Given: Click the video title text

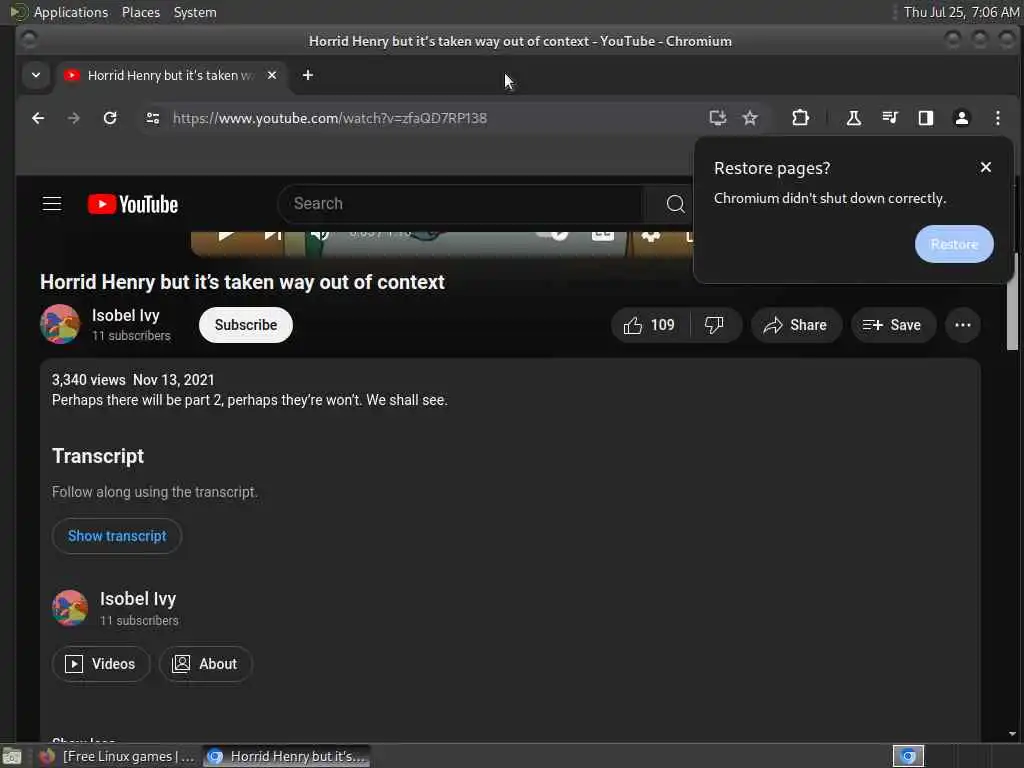Looking at the screenshot, I should 242,282.
